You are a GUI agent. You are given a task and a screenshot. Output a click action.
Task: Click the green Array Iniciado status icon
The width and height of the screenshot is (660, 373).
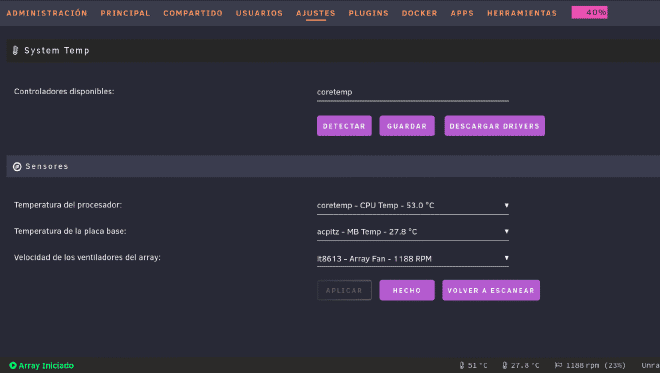(13, 365)
